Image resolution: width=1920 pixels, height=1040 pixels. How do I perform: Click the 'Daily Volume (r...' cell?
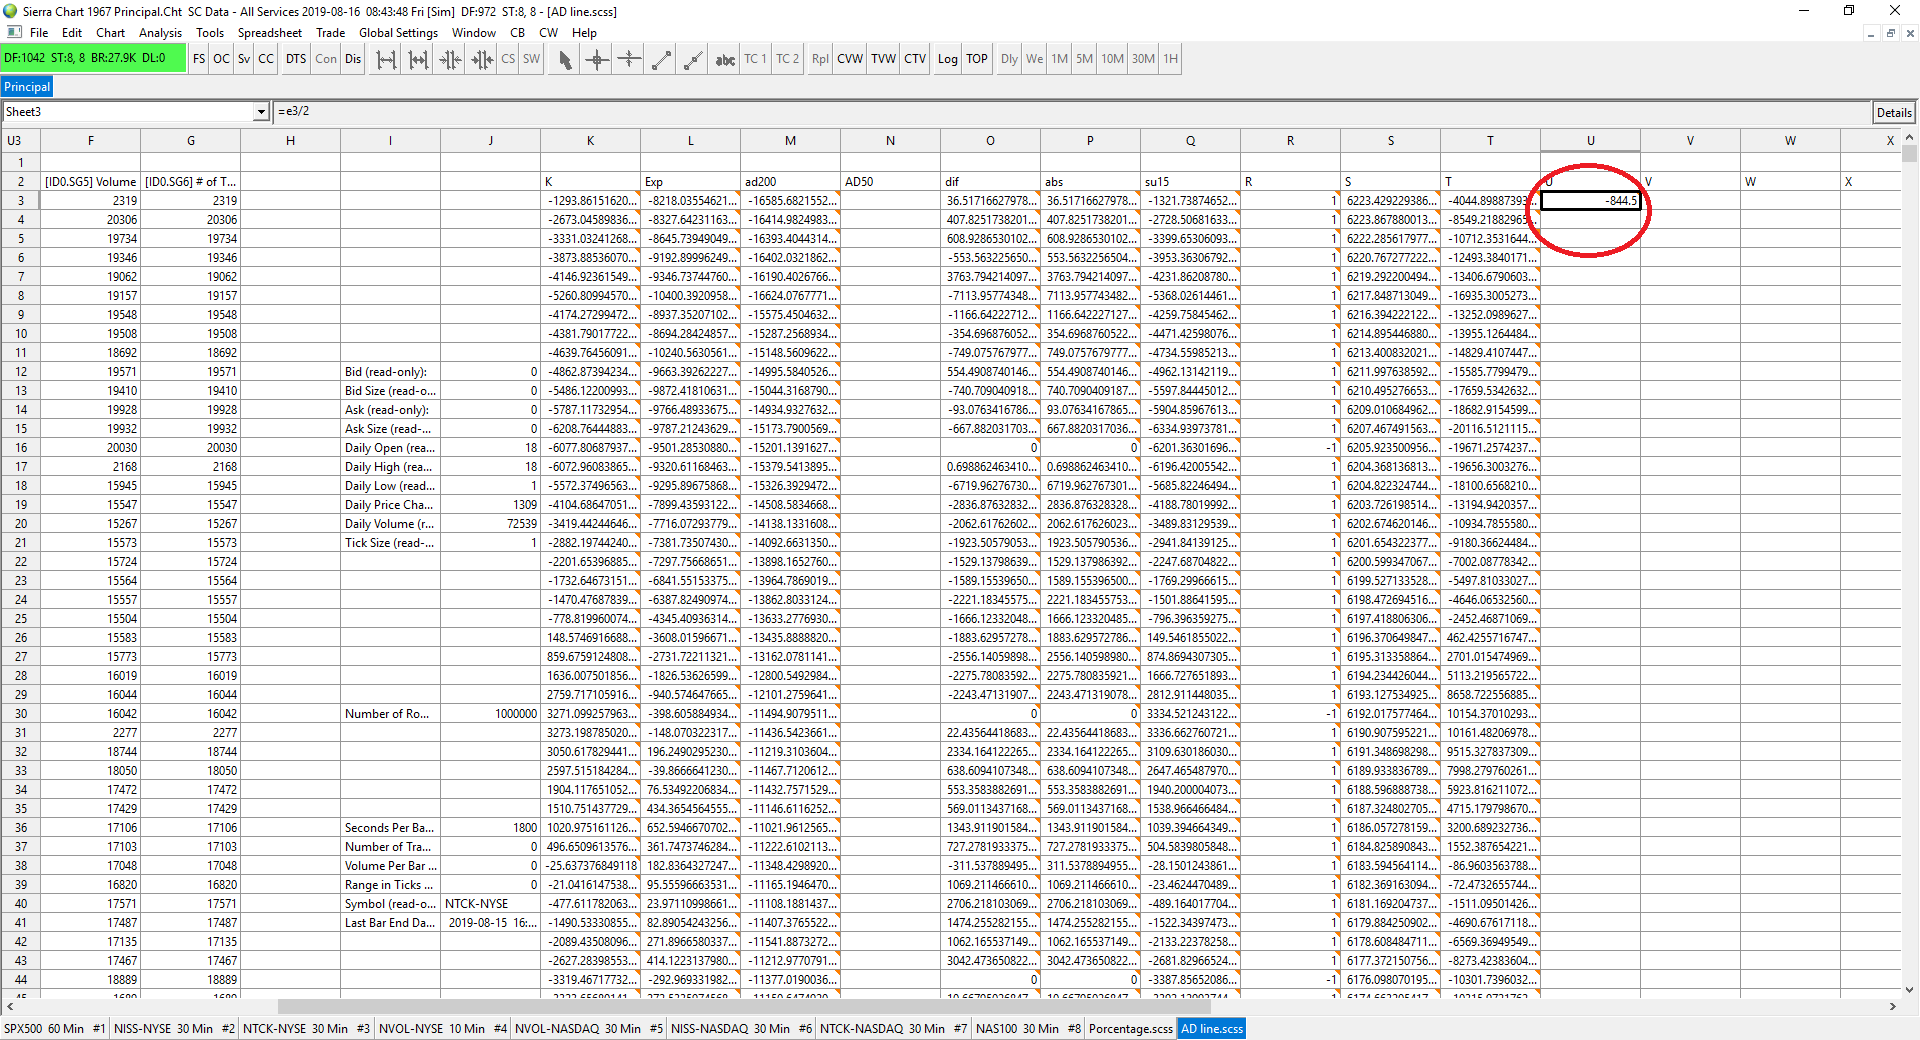(390, 524)
